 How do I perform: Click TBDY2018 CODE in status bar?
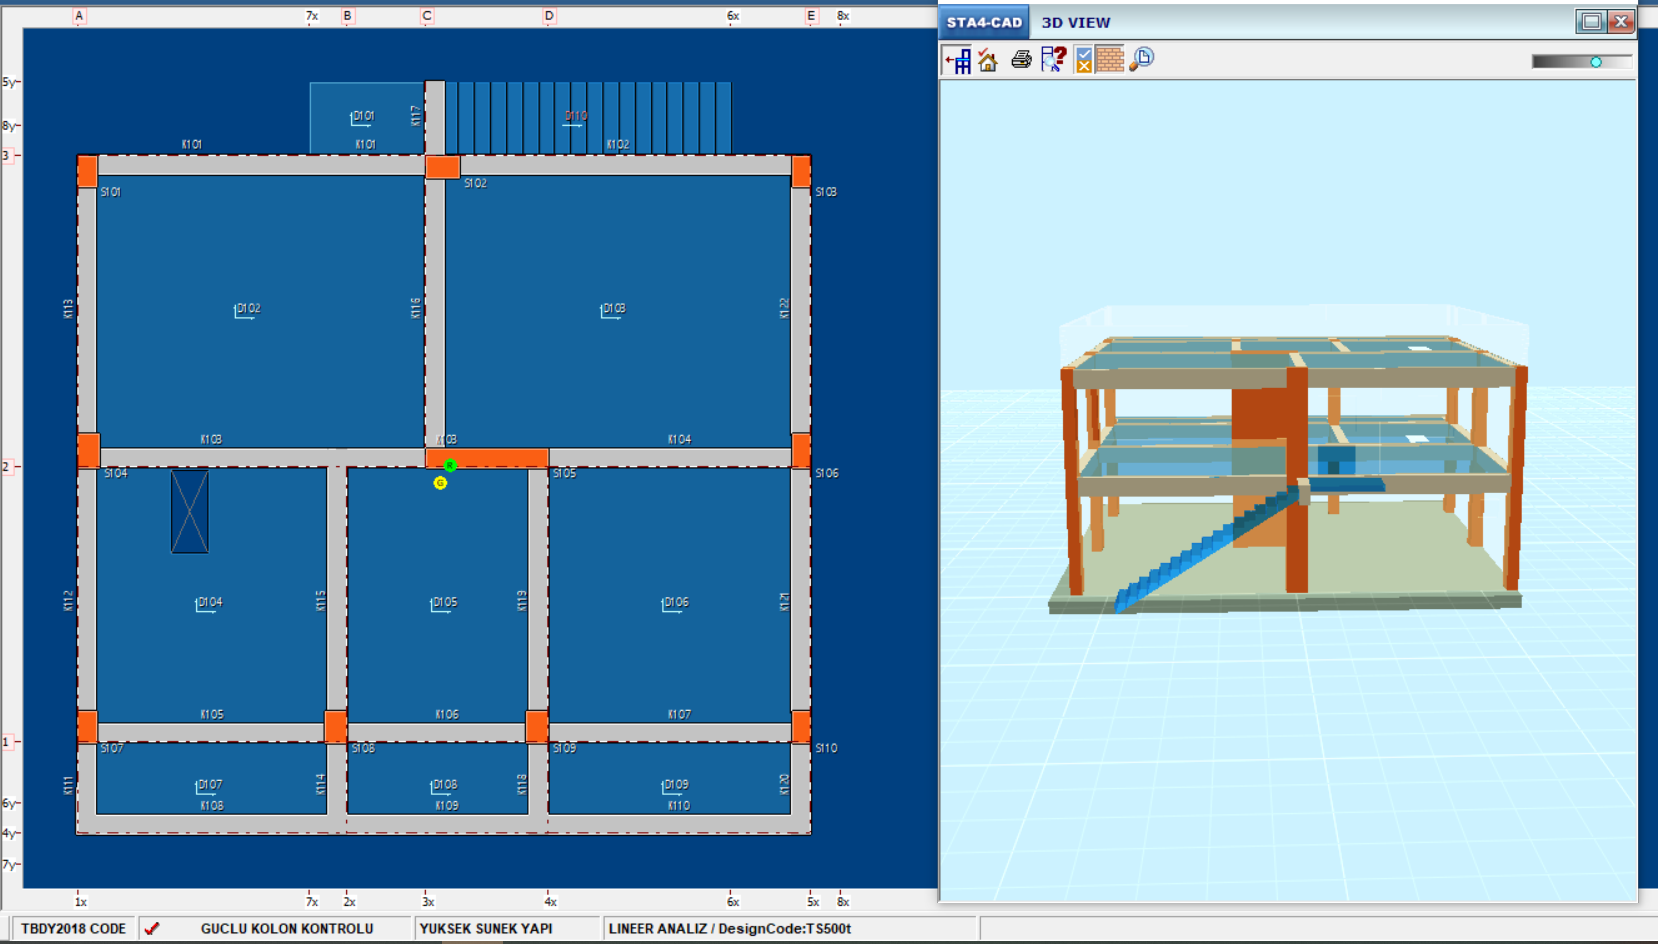tap(74, 928)
